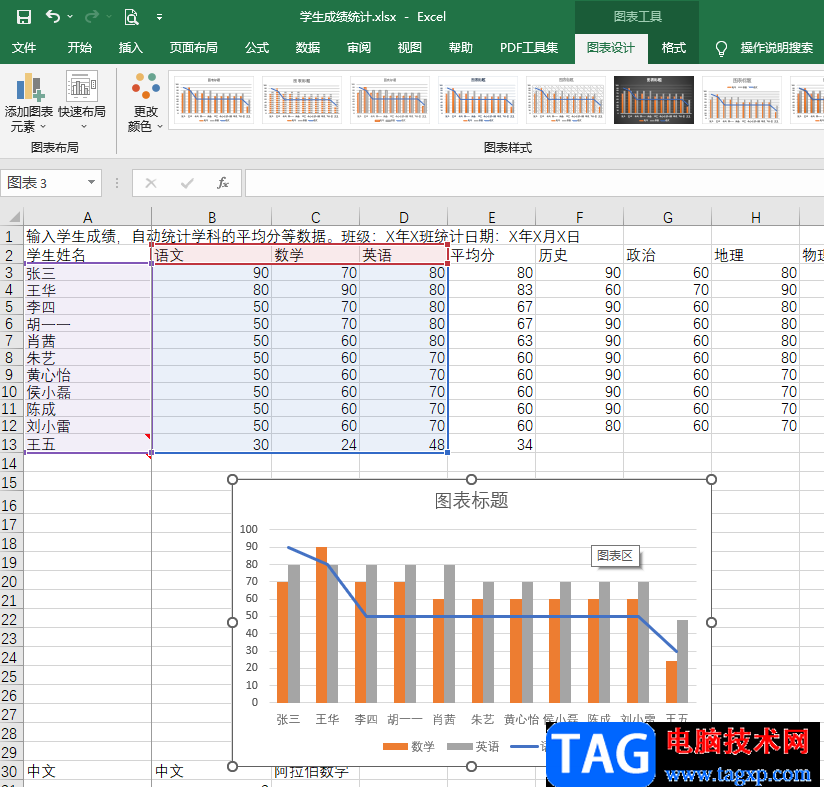Click the 数学 legend entry in chart

pyautogui.click(x=409, y=746)
